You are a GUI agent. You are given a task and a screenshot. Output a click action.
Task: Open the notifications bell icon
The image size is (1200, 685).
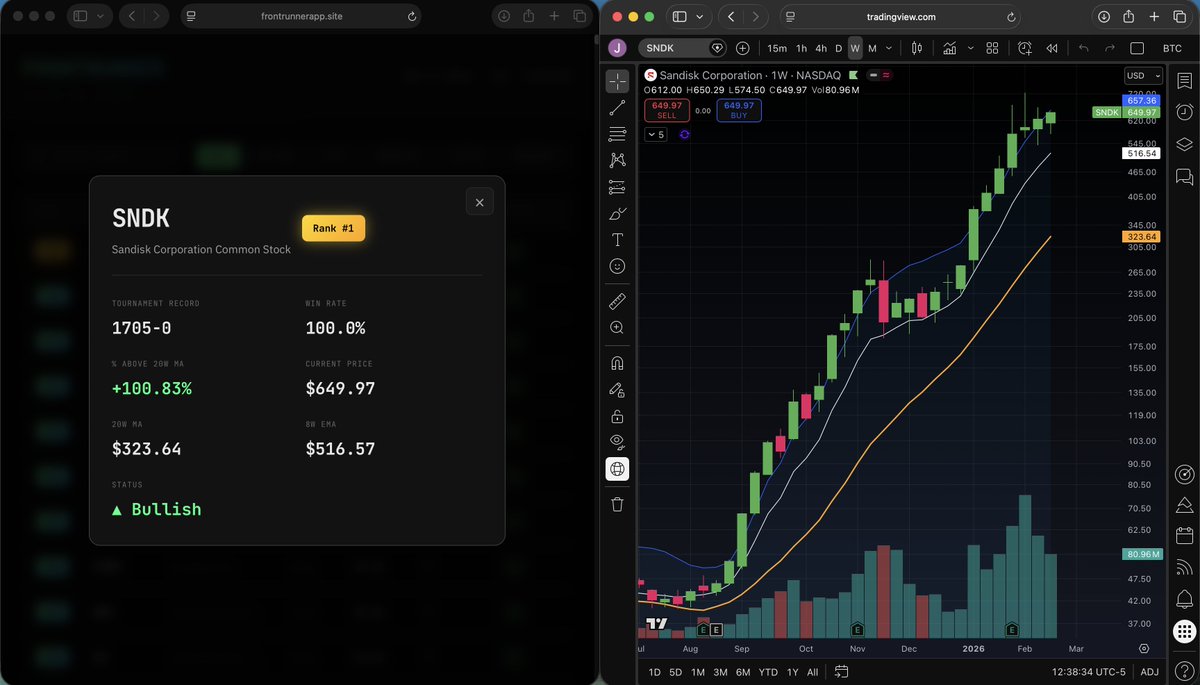(1184, 599)
